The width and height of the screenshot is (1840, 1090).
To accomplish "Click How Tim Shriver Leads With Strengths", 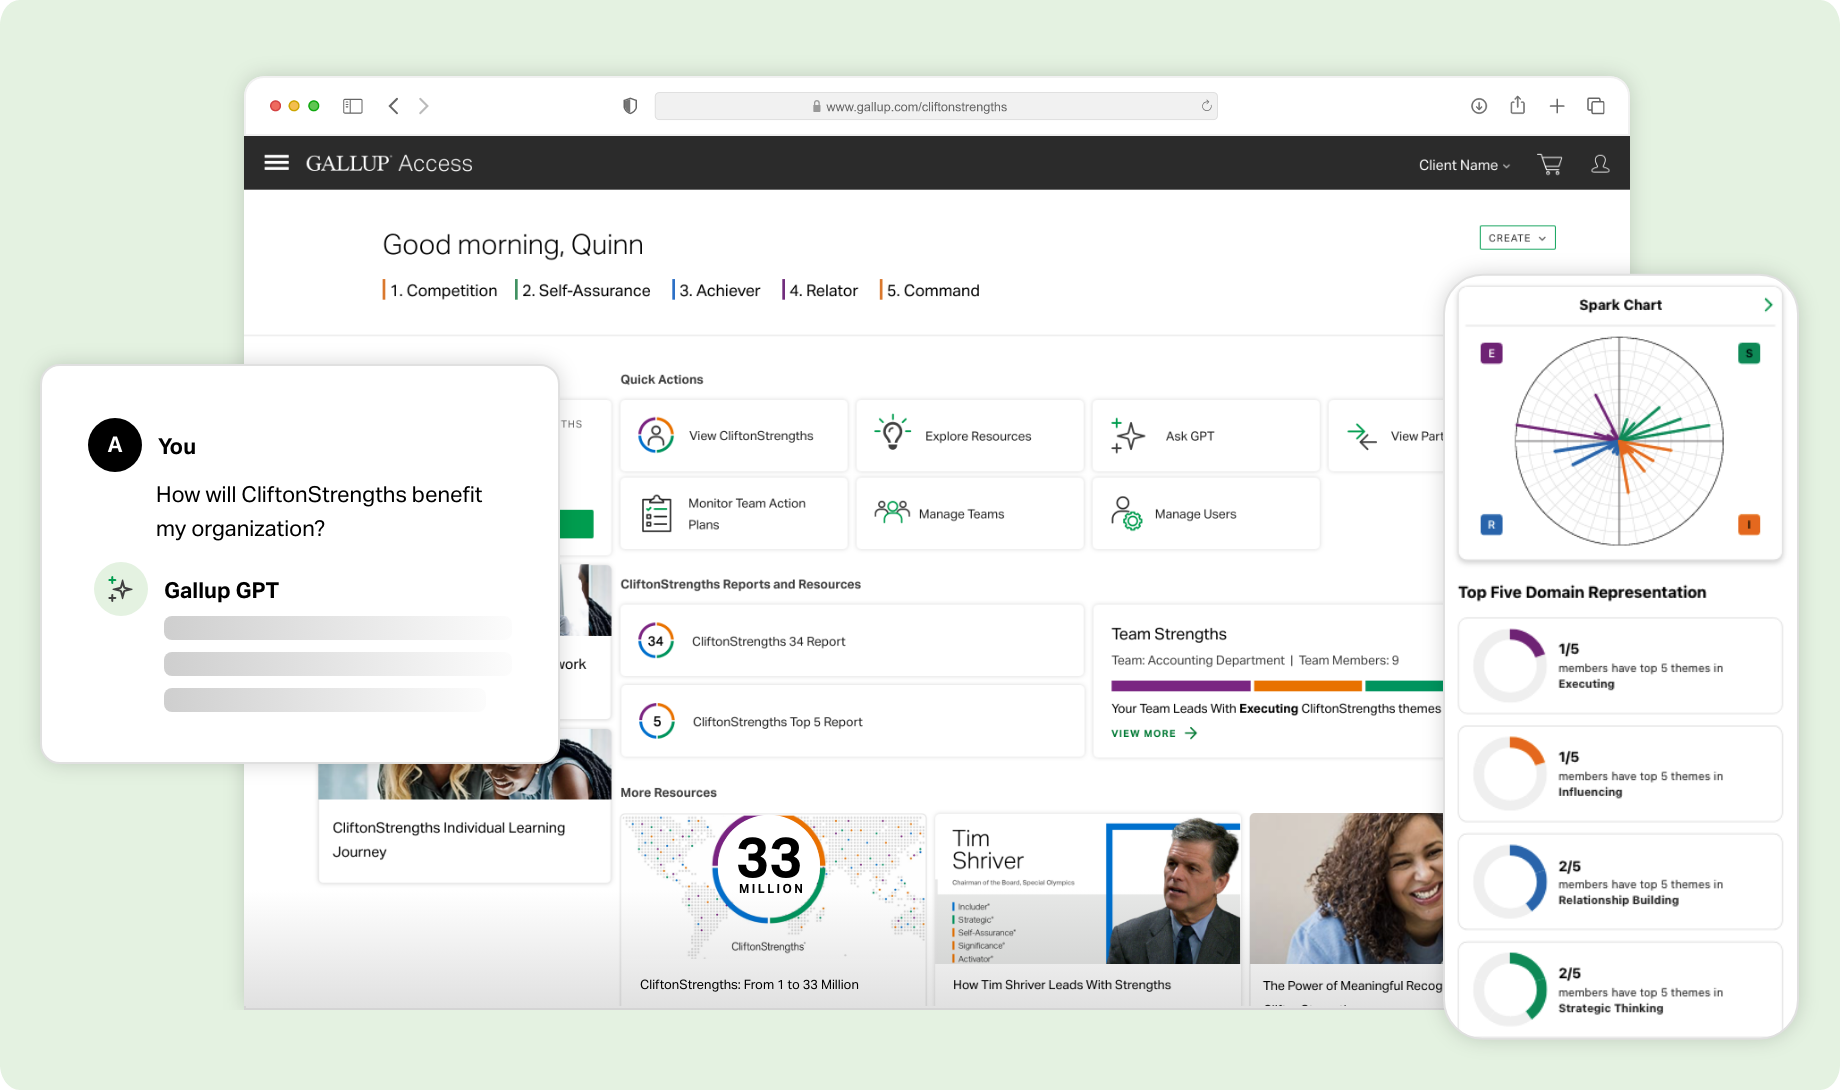I will point(1062,985).
